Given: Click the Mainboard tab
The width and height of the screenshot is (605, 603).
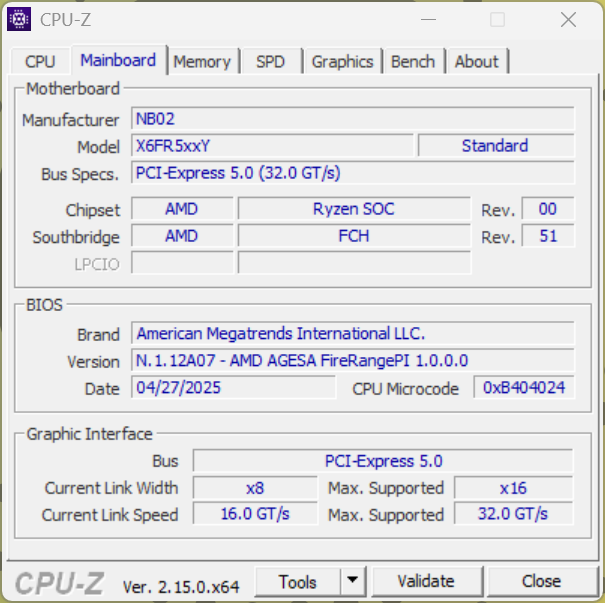Looking at the screenshot, I should pyautogui.click(x=118, y=60).
